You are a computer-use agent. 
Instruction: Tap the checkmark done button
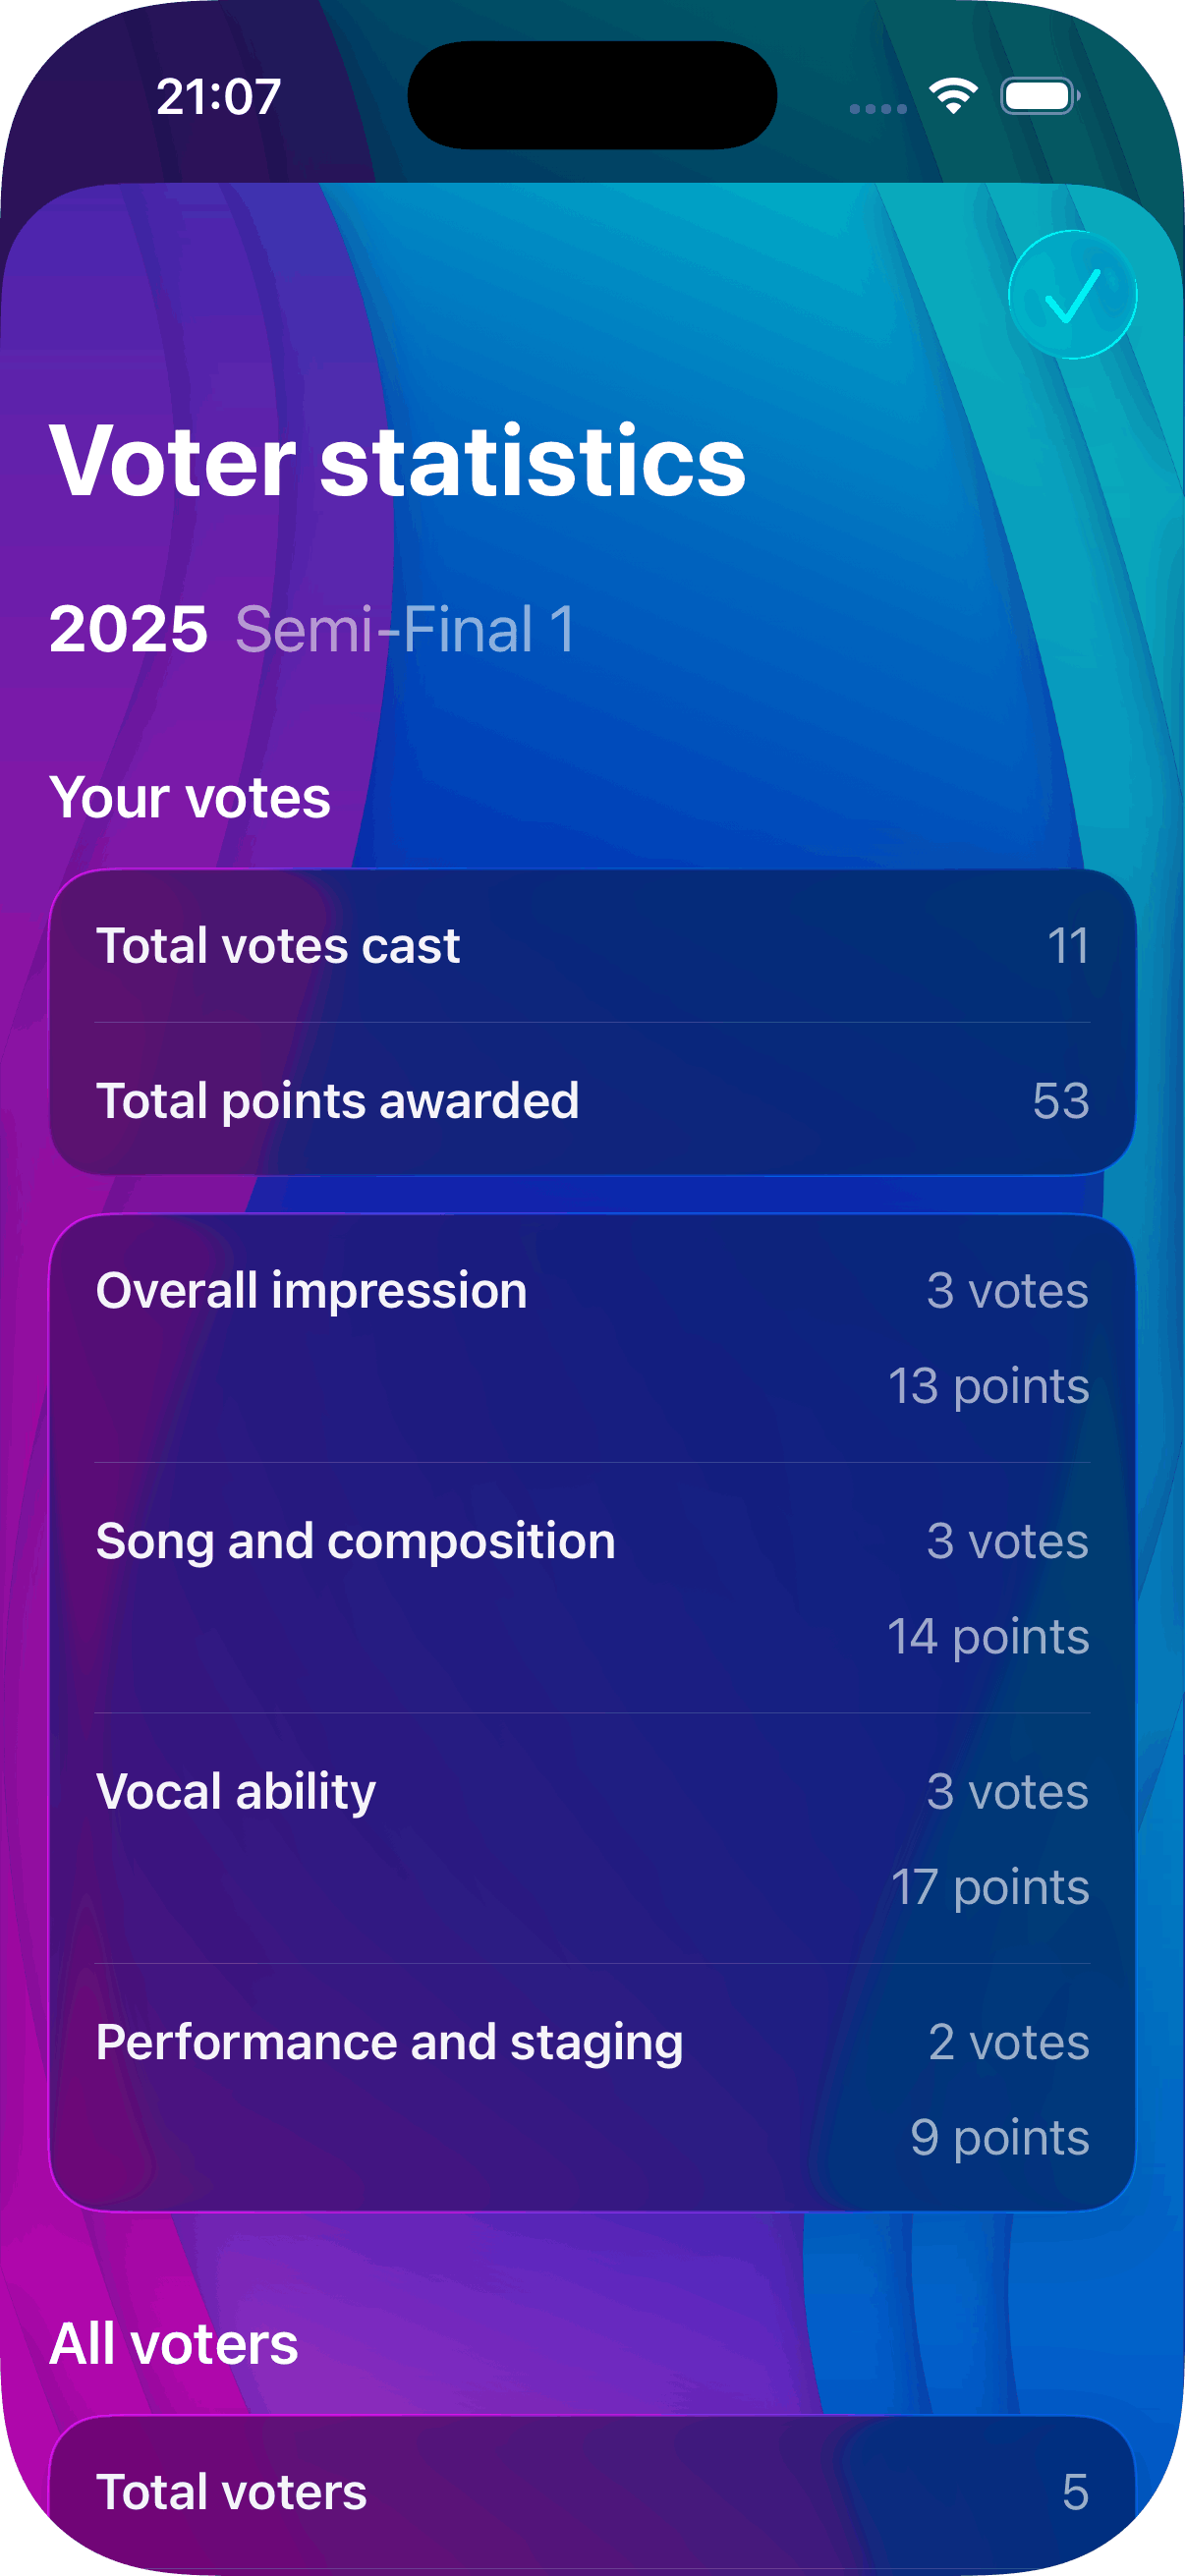(x=1072, y=295)
